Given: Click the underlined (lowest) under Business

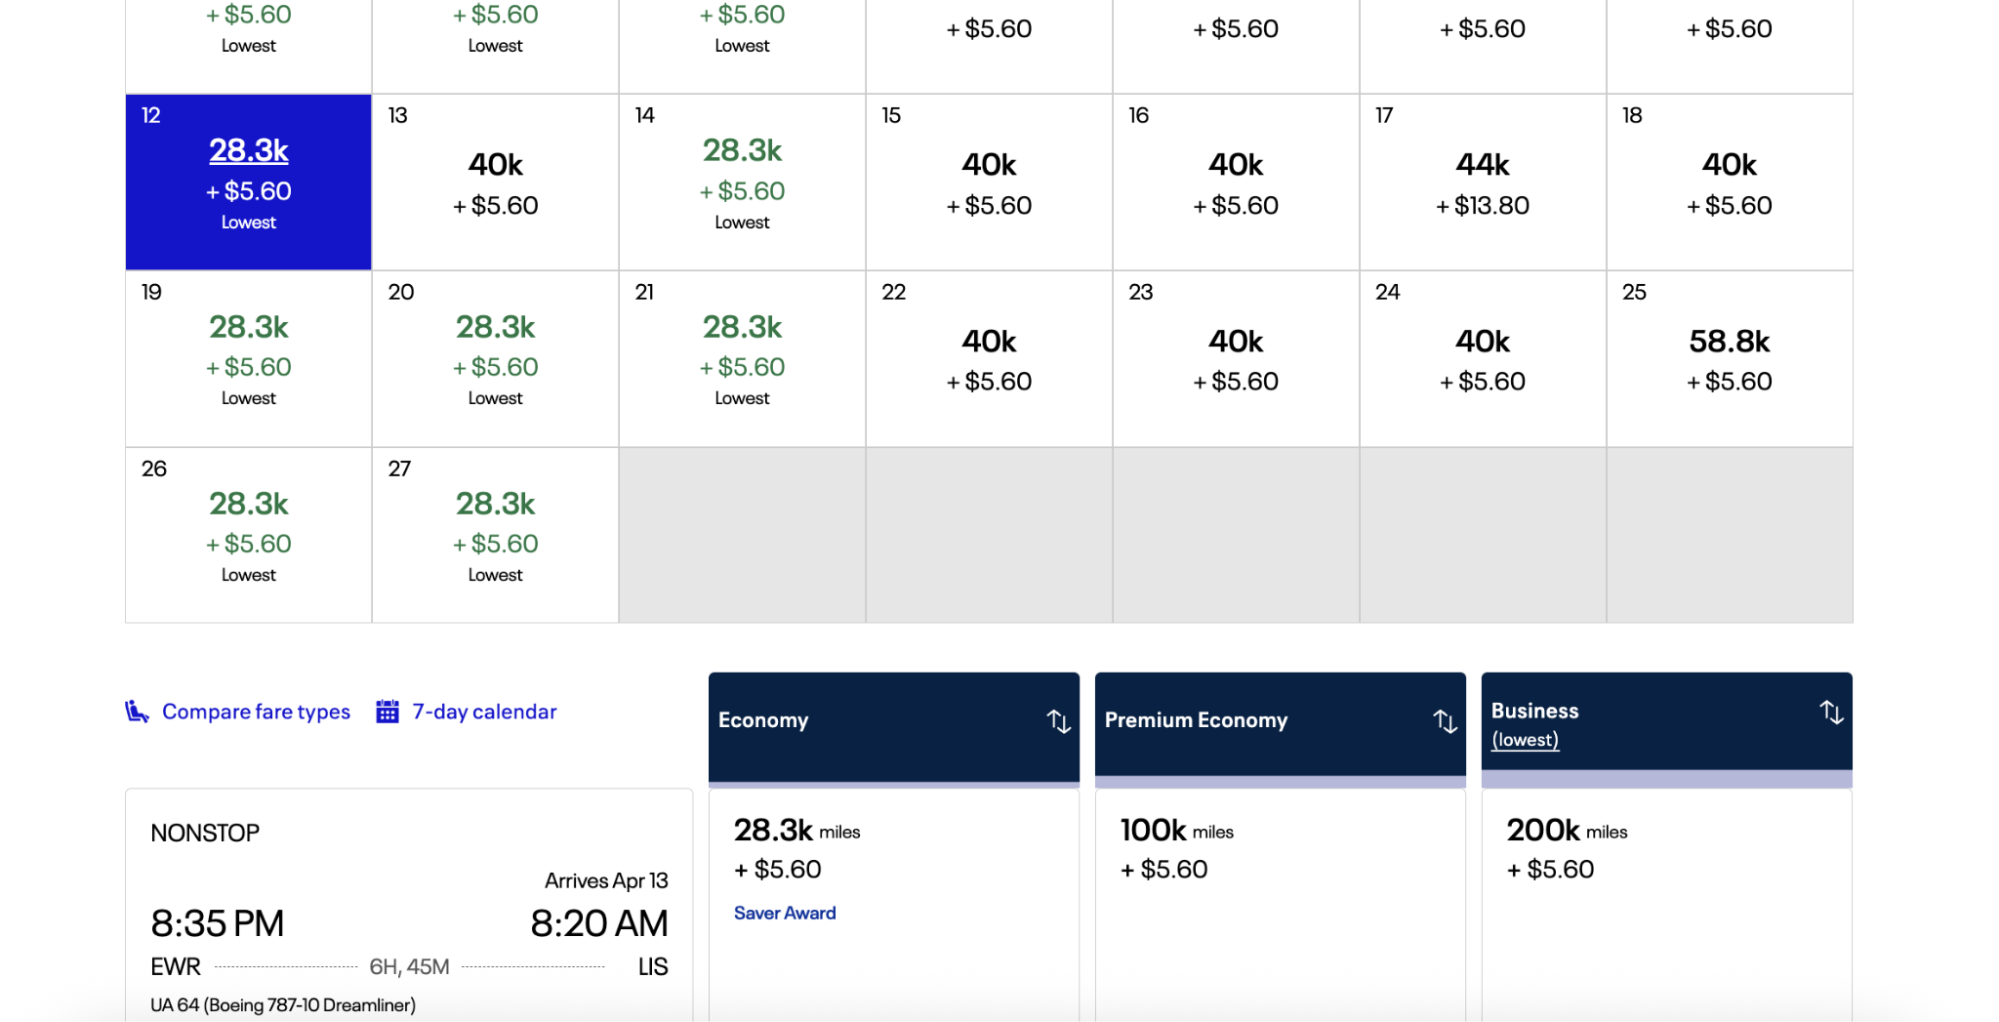Looking at the screenshot, I should tap(1525, 740).
